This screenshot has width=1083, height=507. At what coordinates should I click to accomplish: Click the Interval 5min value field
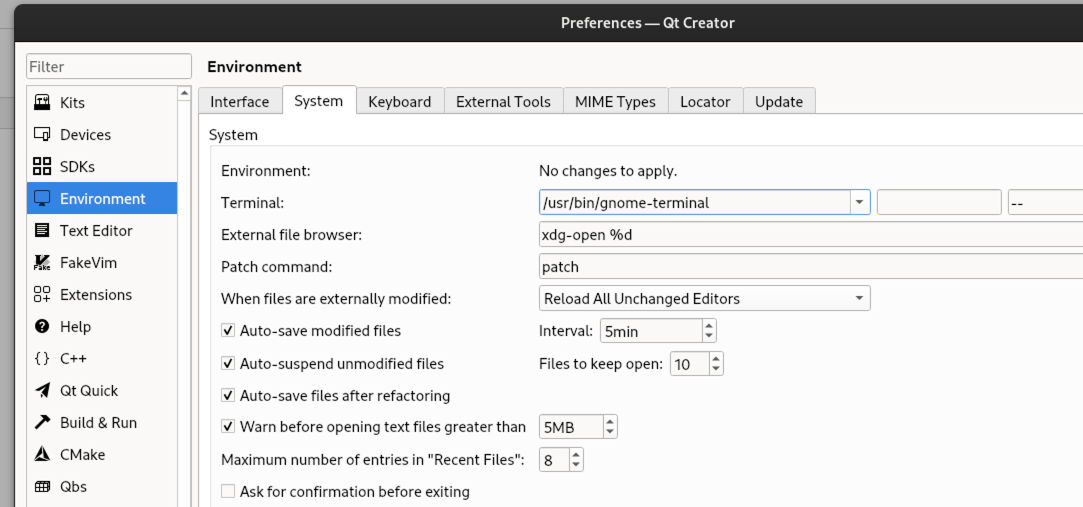tap(652, 331)
